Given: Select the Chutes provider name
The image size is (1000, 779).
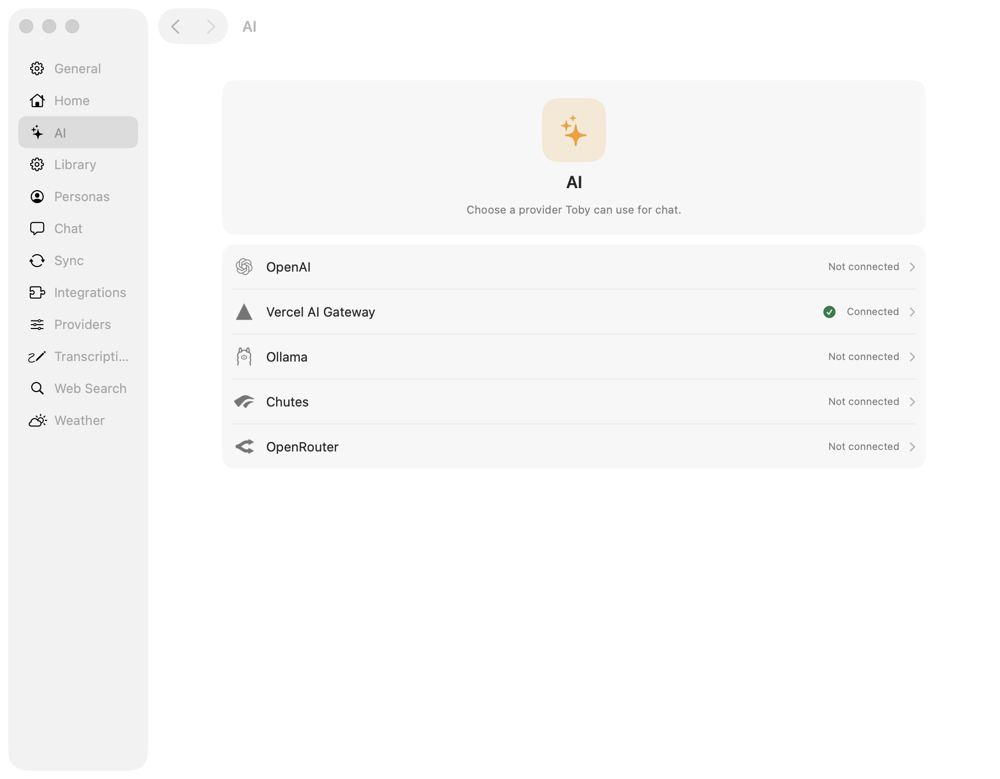Looking at the screenshot, I should 287,401.
